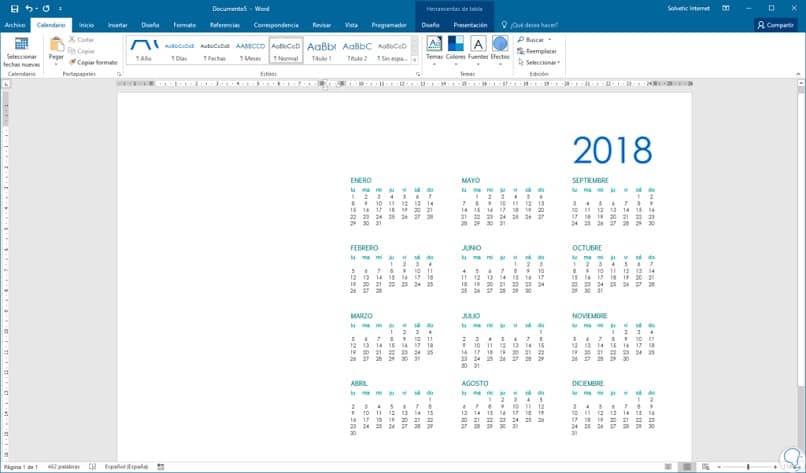Viewport: 806px width, 473px height.
Task: Apply the Título 1 style
Action: (321, 50)
